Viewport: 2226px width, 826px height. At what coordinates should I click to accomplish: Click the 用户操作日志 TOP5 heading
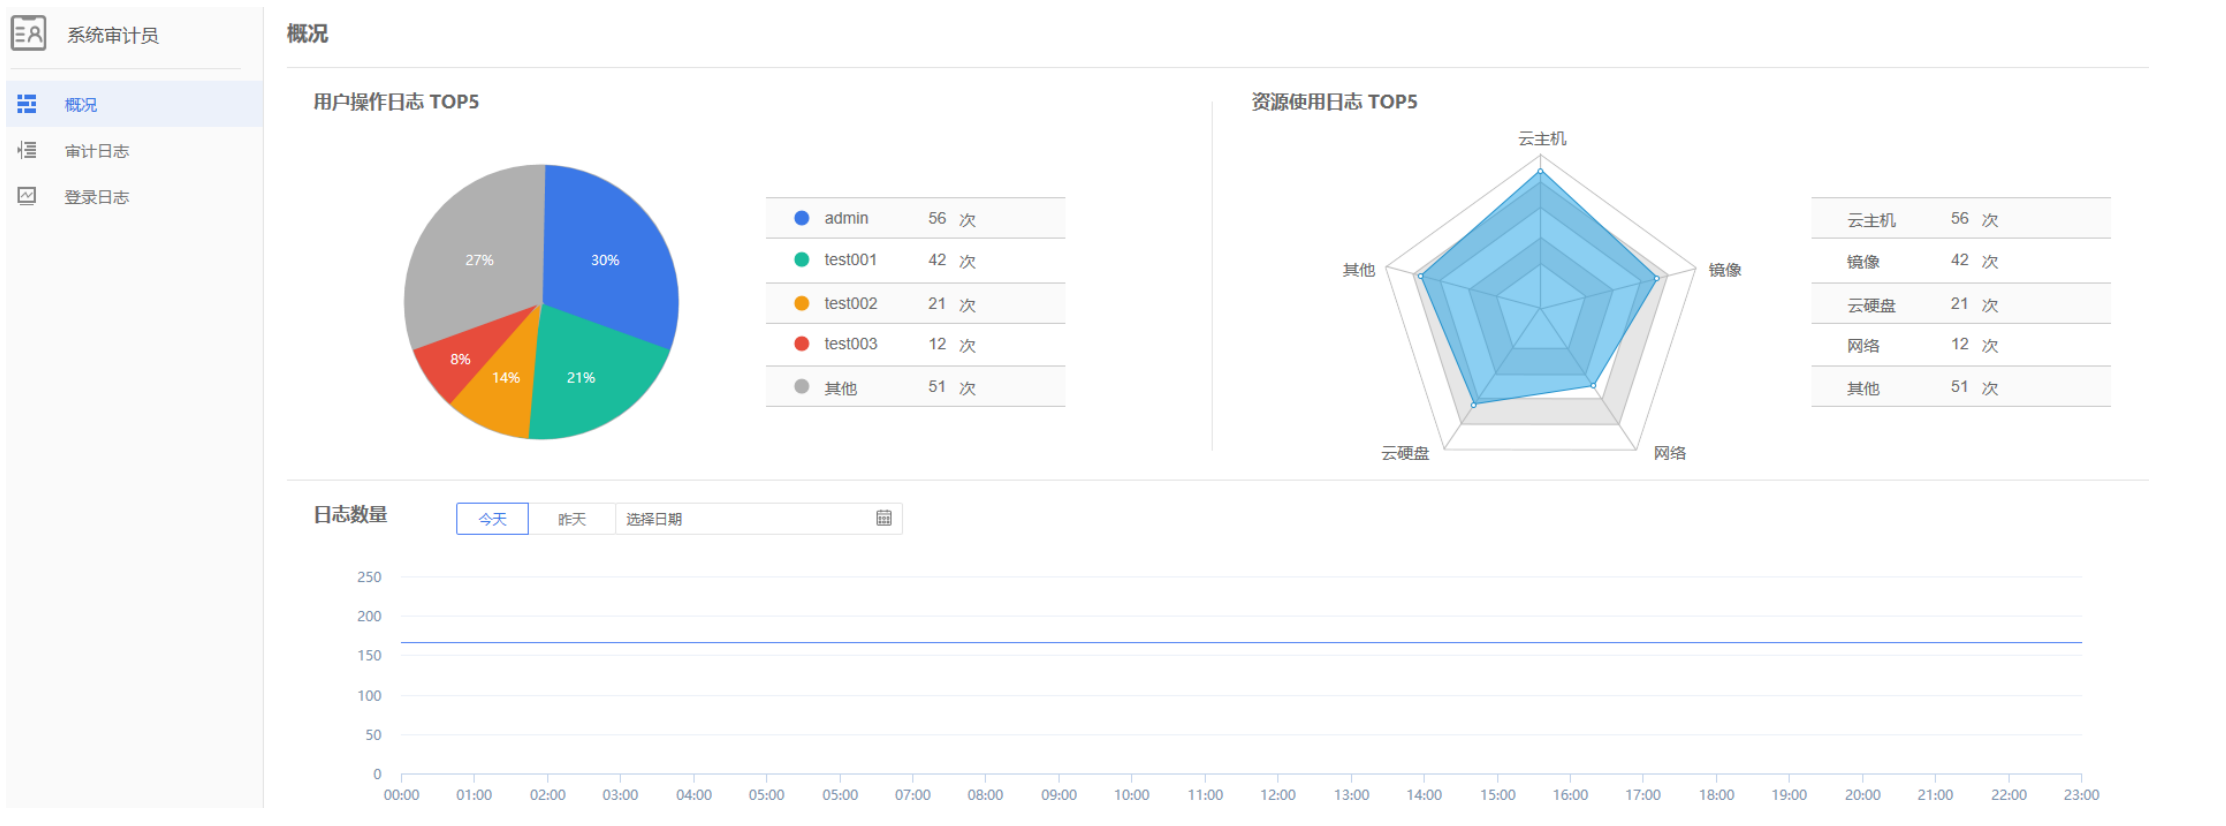coord(396,102)
